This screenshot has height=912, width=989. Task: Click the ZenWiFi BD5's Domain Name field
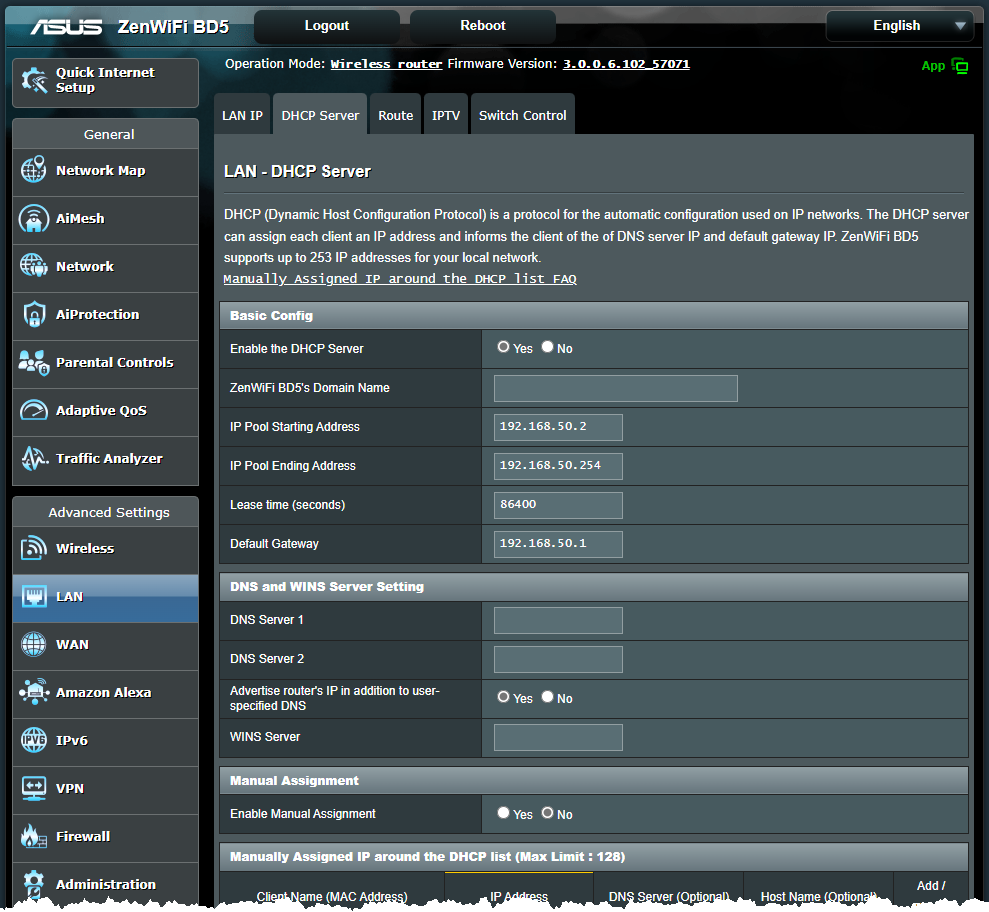pyautogui.click(x=616, y=389)
